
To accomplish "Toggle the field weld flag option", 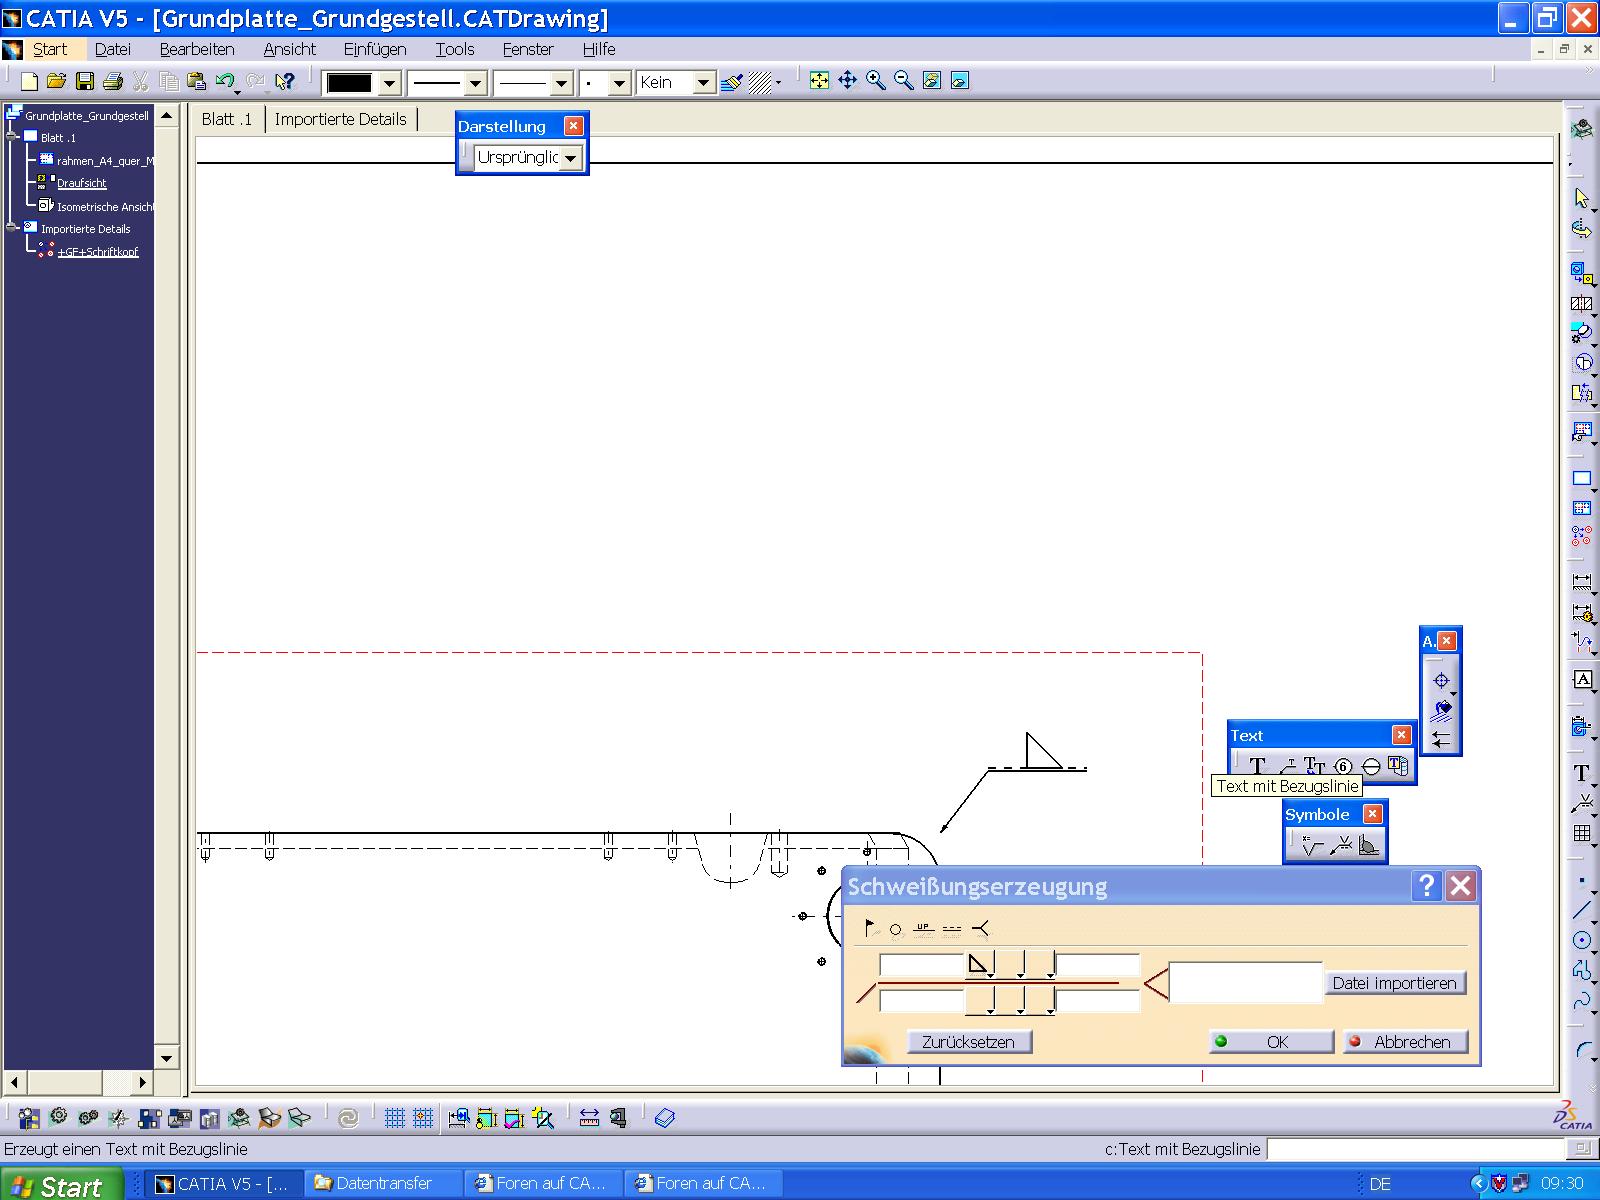I will [x=871, y=929].
